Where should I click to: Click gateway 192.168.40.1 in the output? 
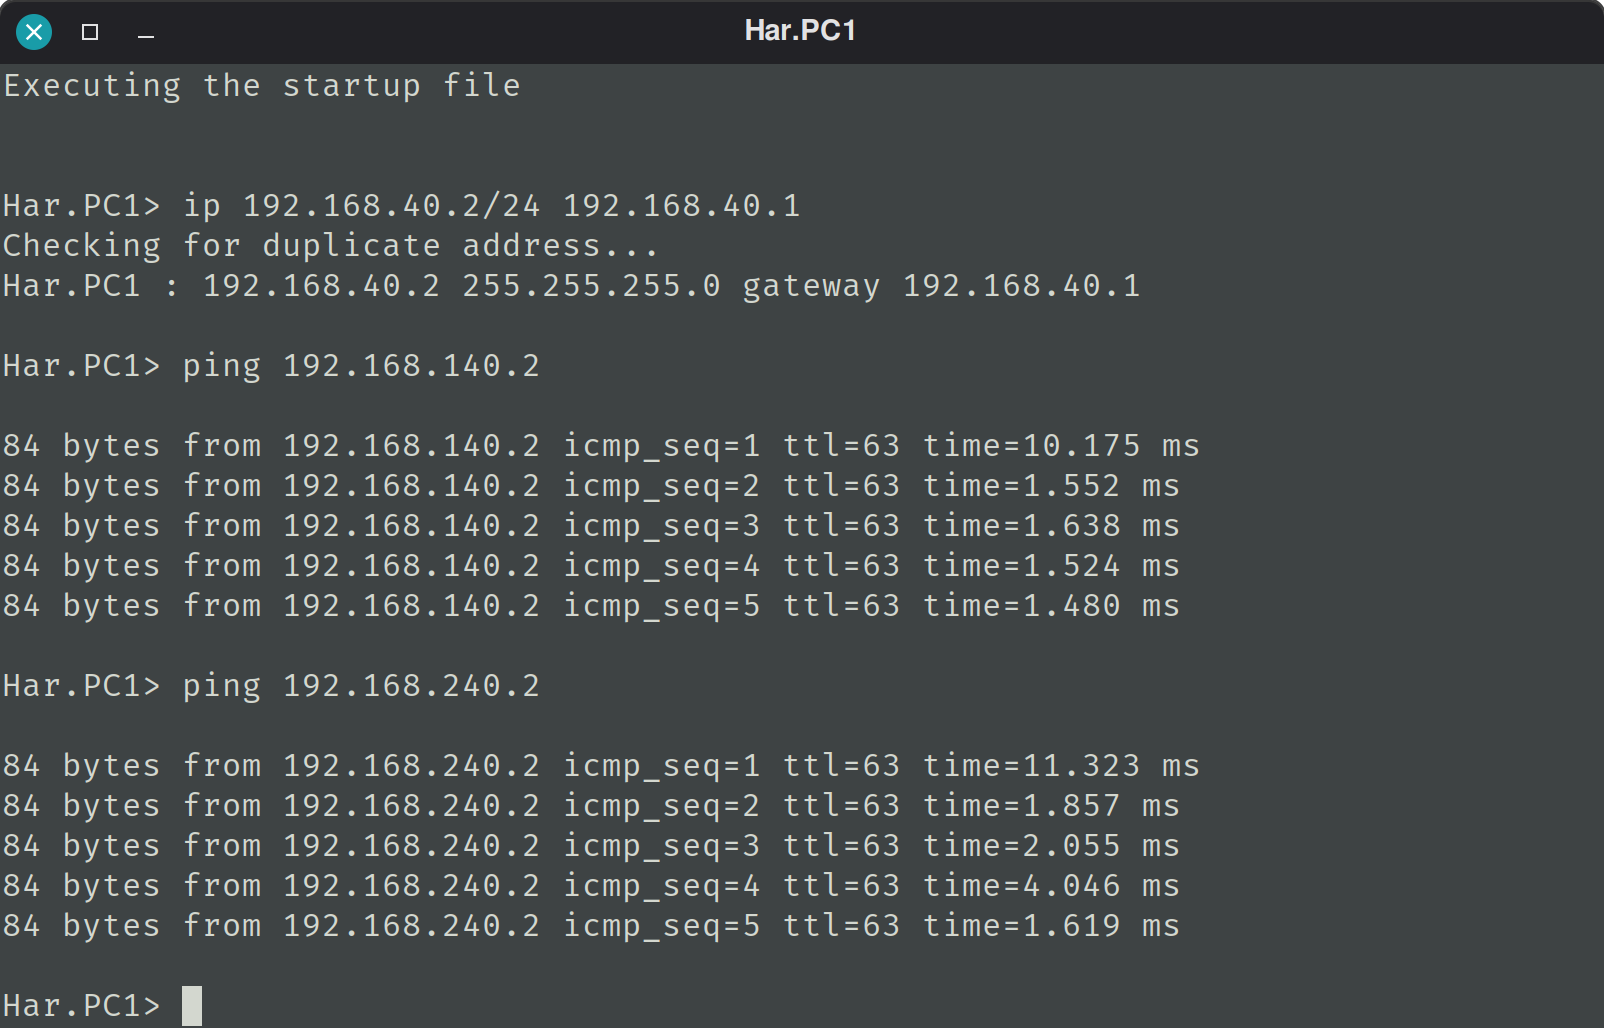tap(941, 287)
